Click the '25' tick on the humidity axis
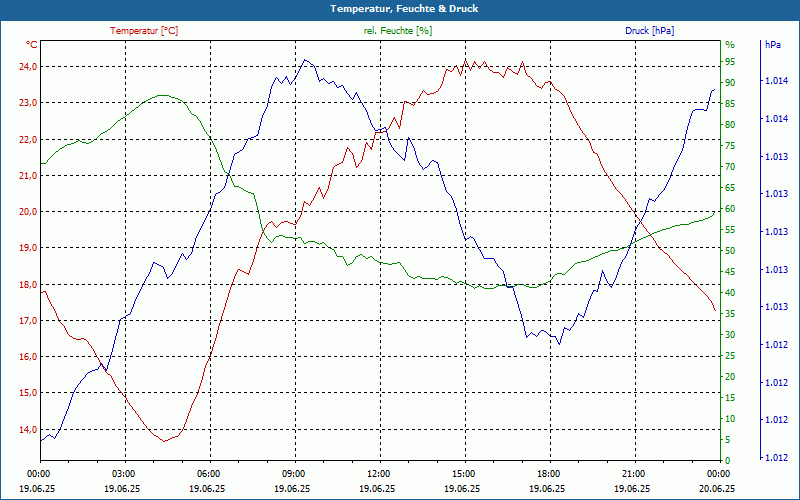The image size is (800, 500). pyautogui.click(x=730, y=356)
